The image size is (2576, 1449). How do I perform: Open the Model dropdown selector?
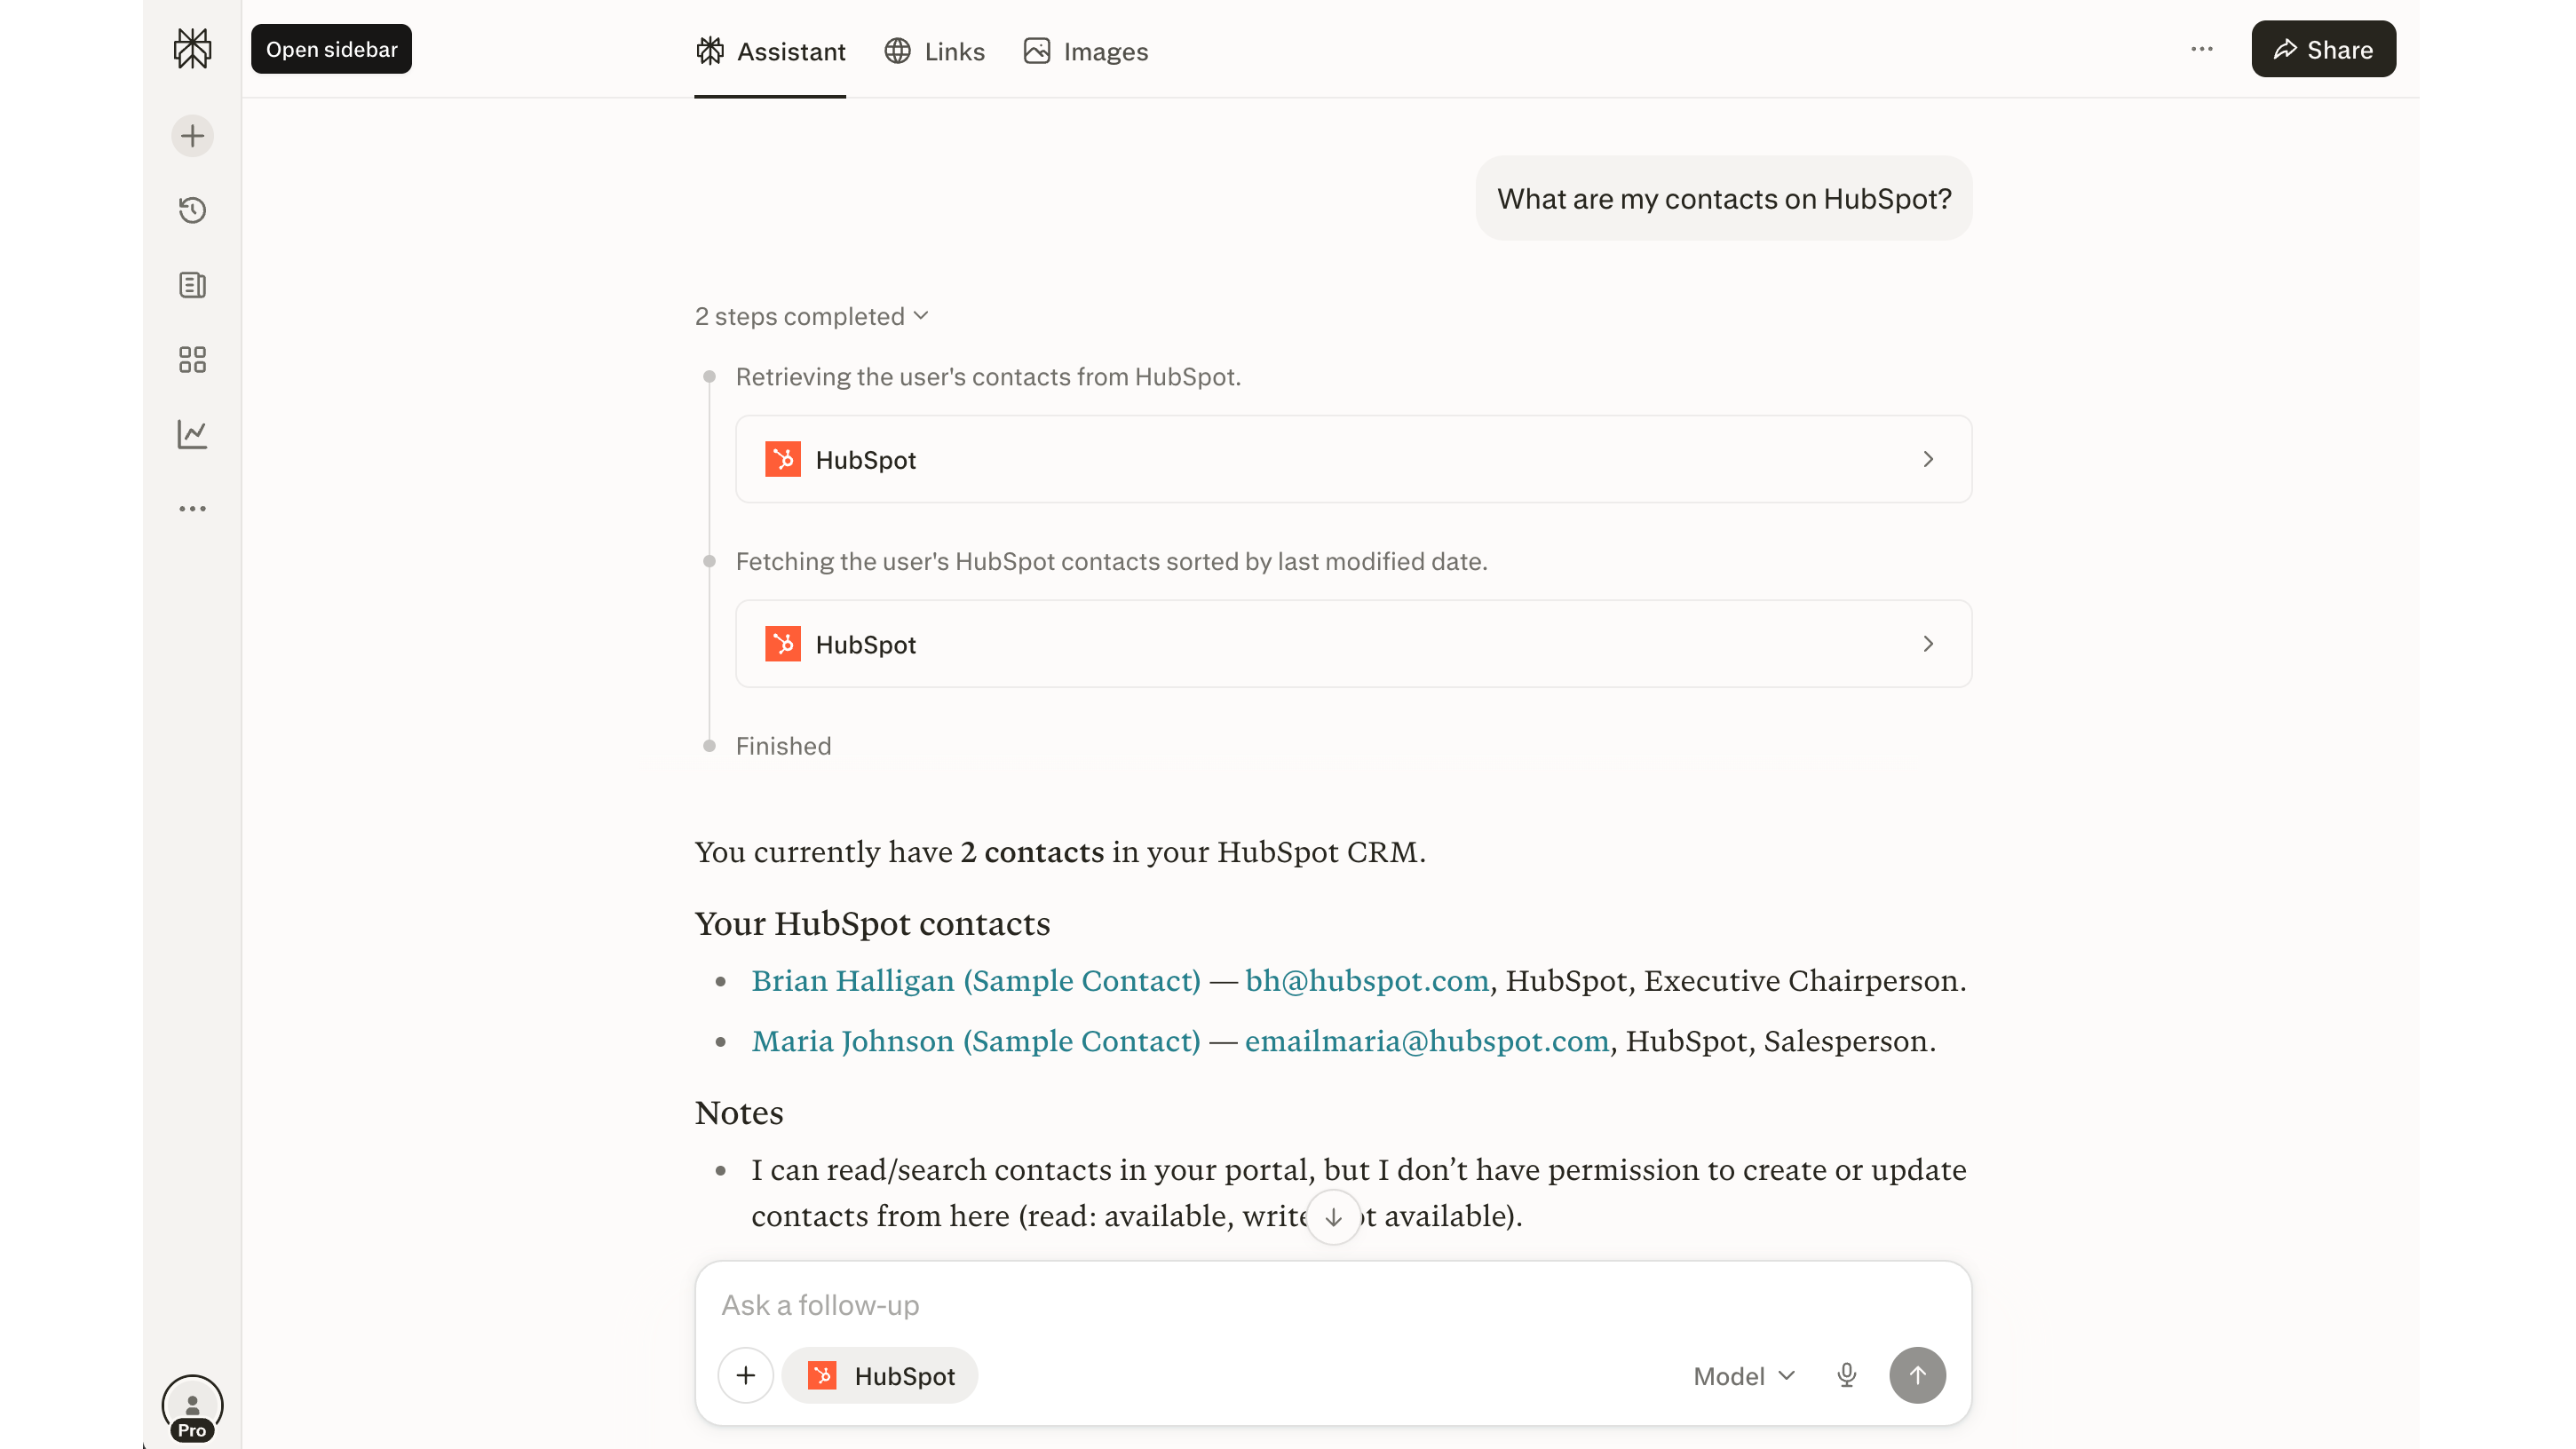click(1743, 1376)
